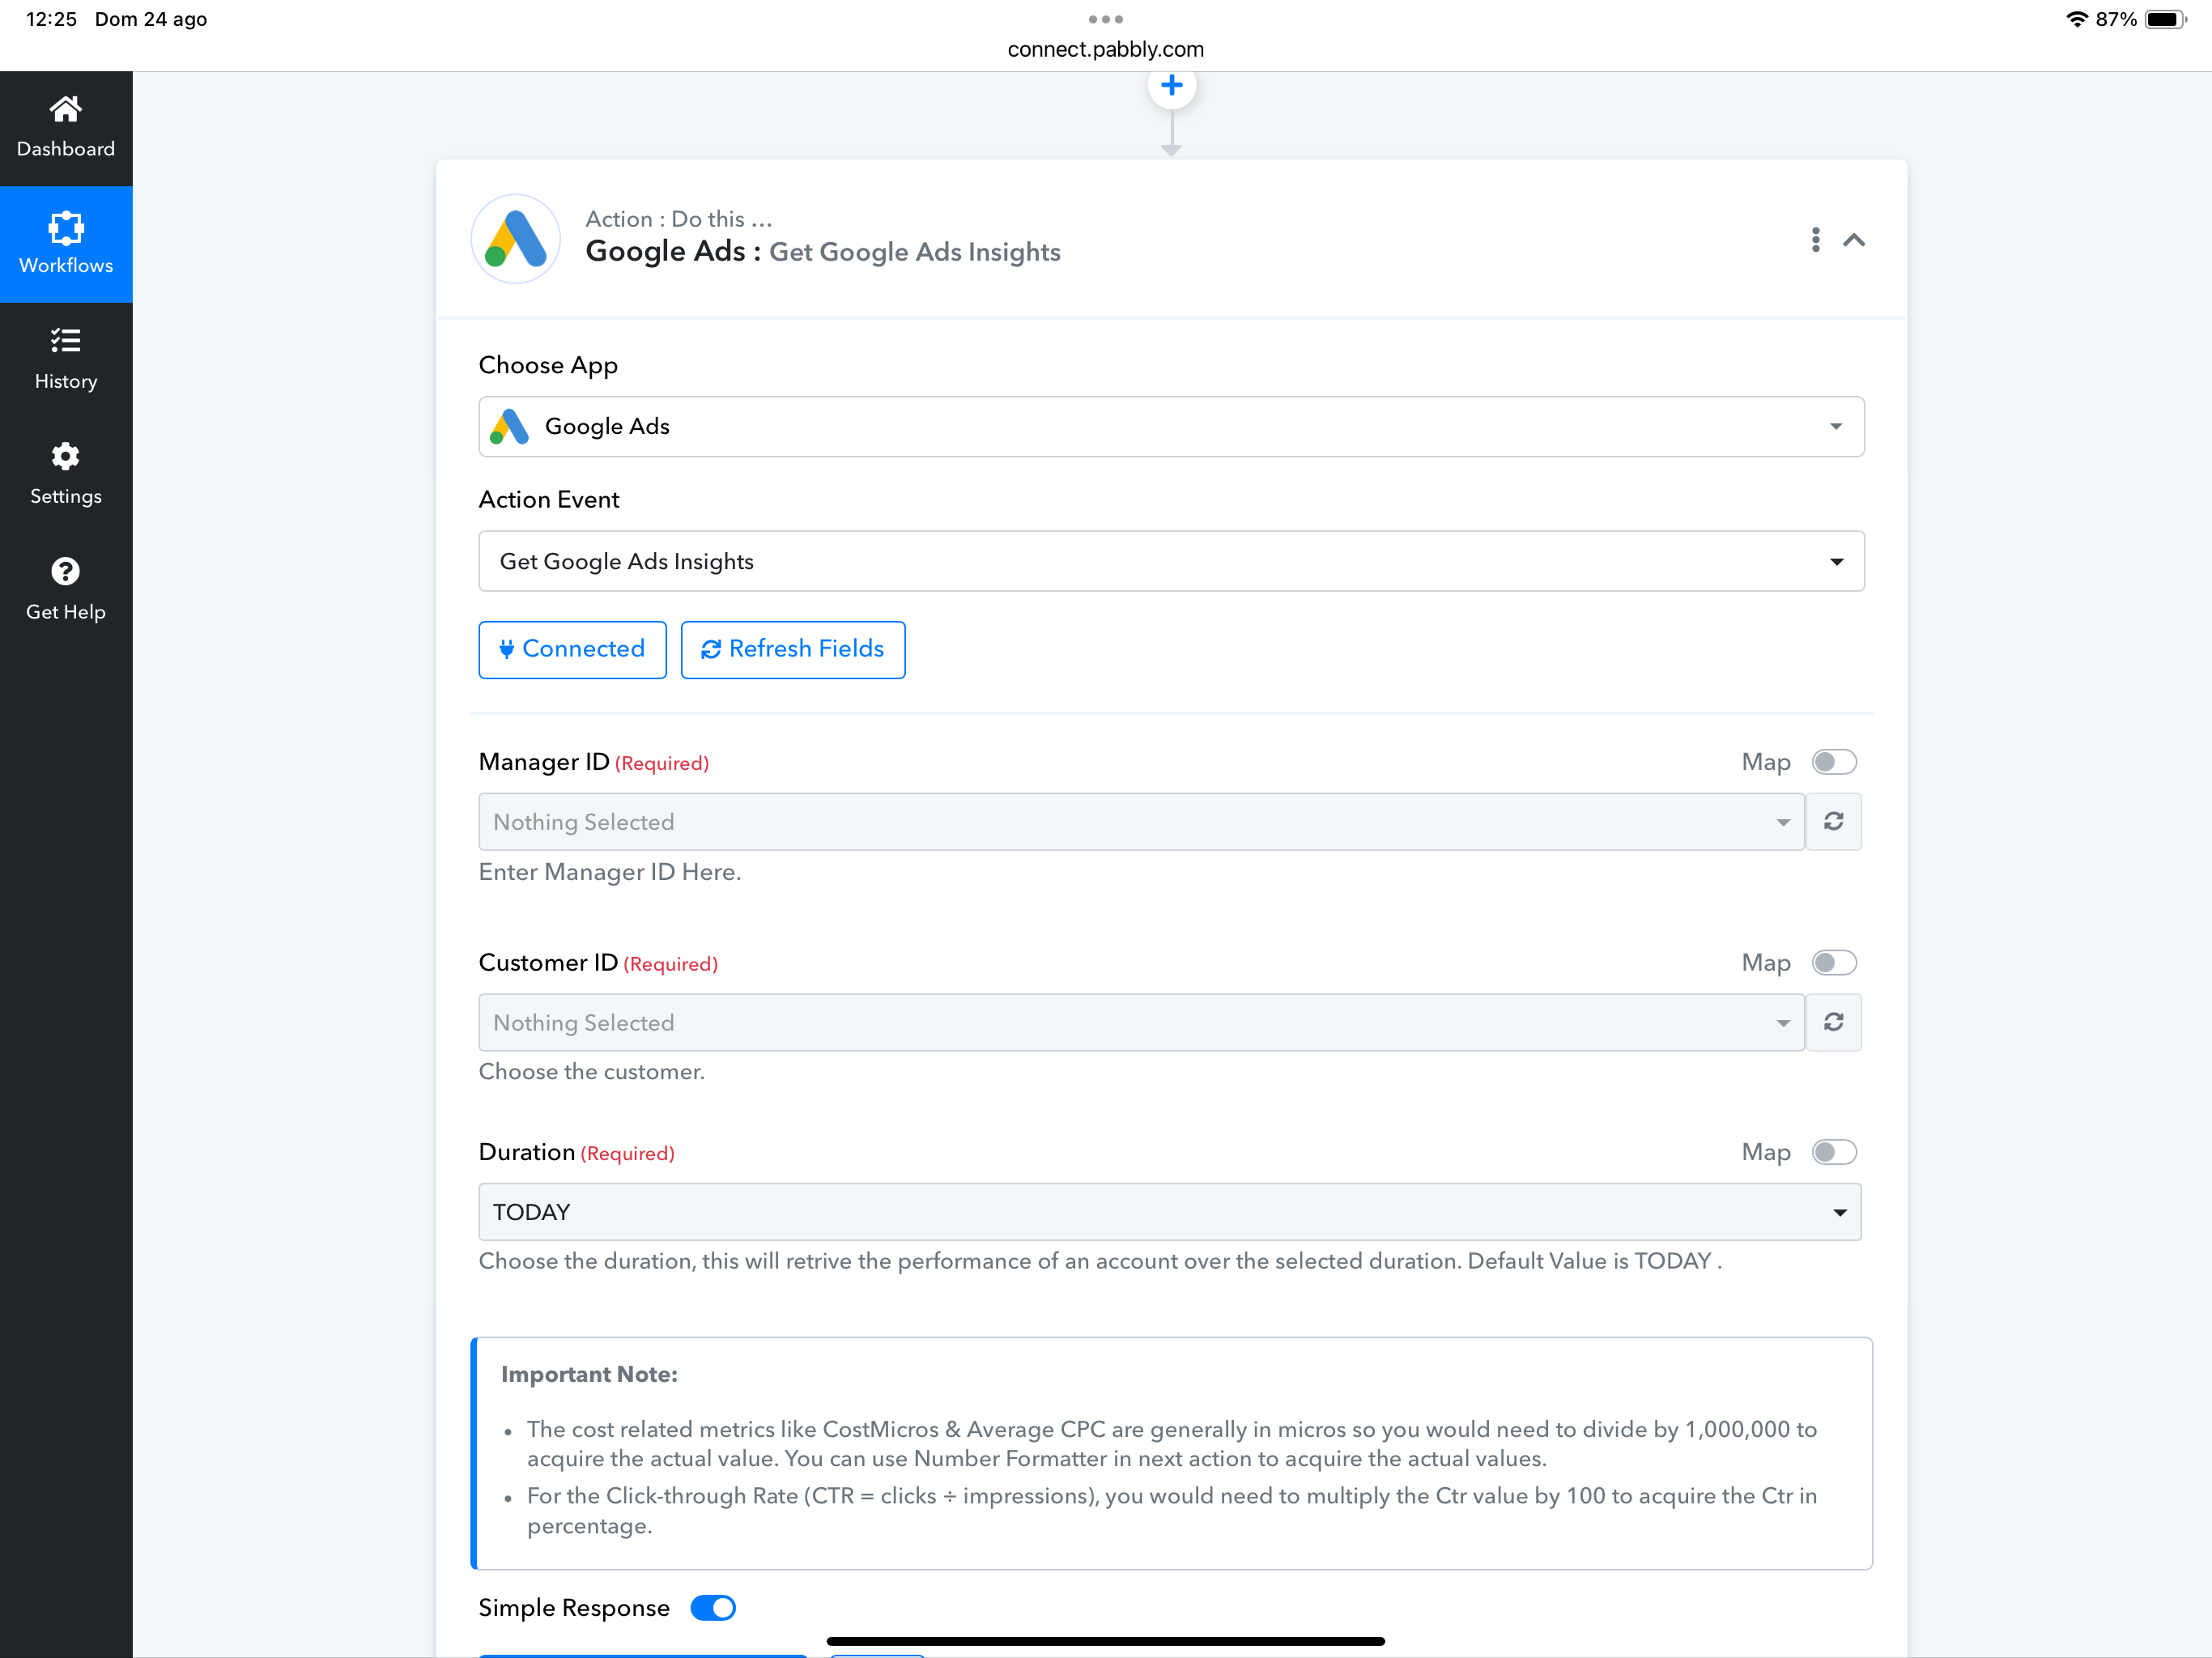Turn on Map toggle for Duration

point(1834,1152)
